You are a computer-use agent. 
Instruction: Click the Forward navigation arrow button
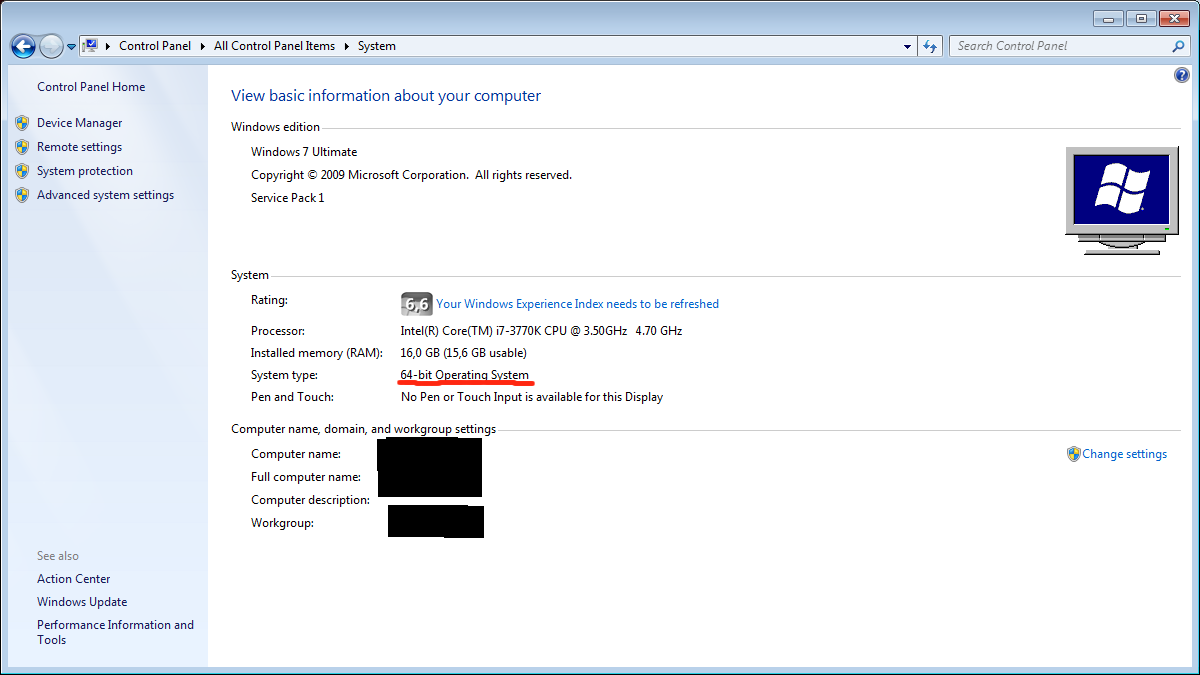51,46
